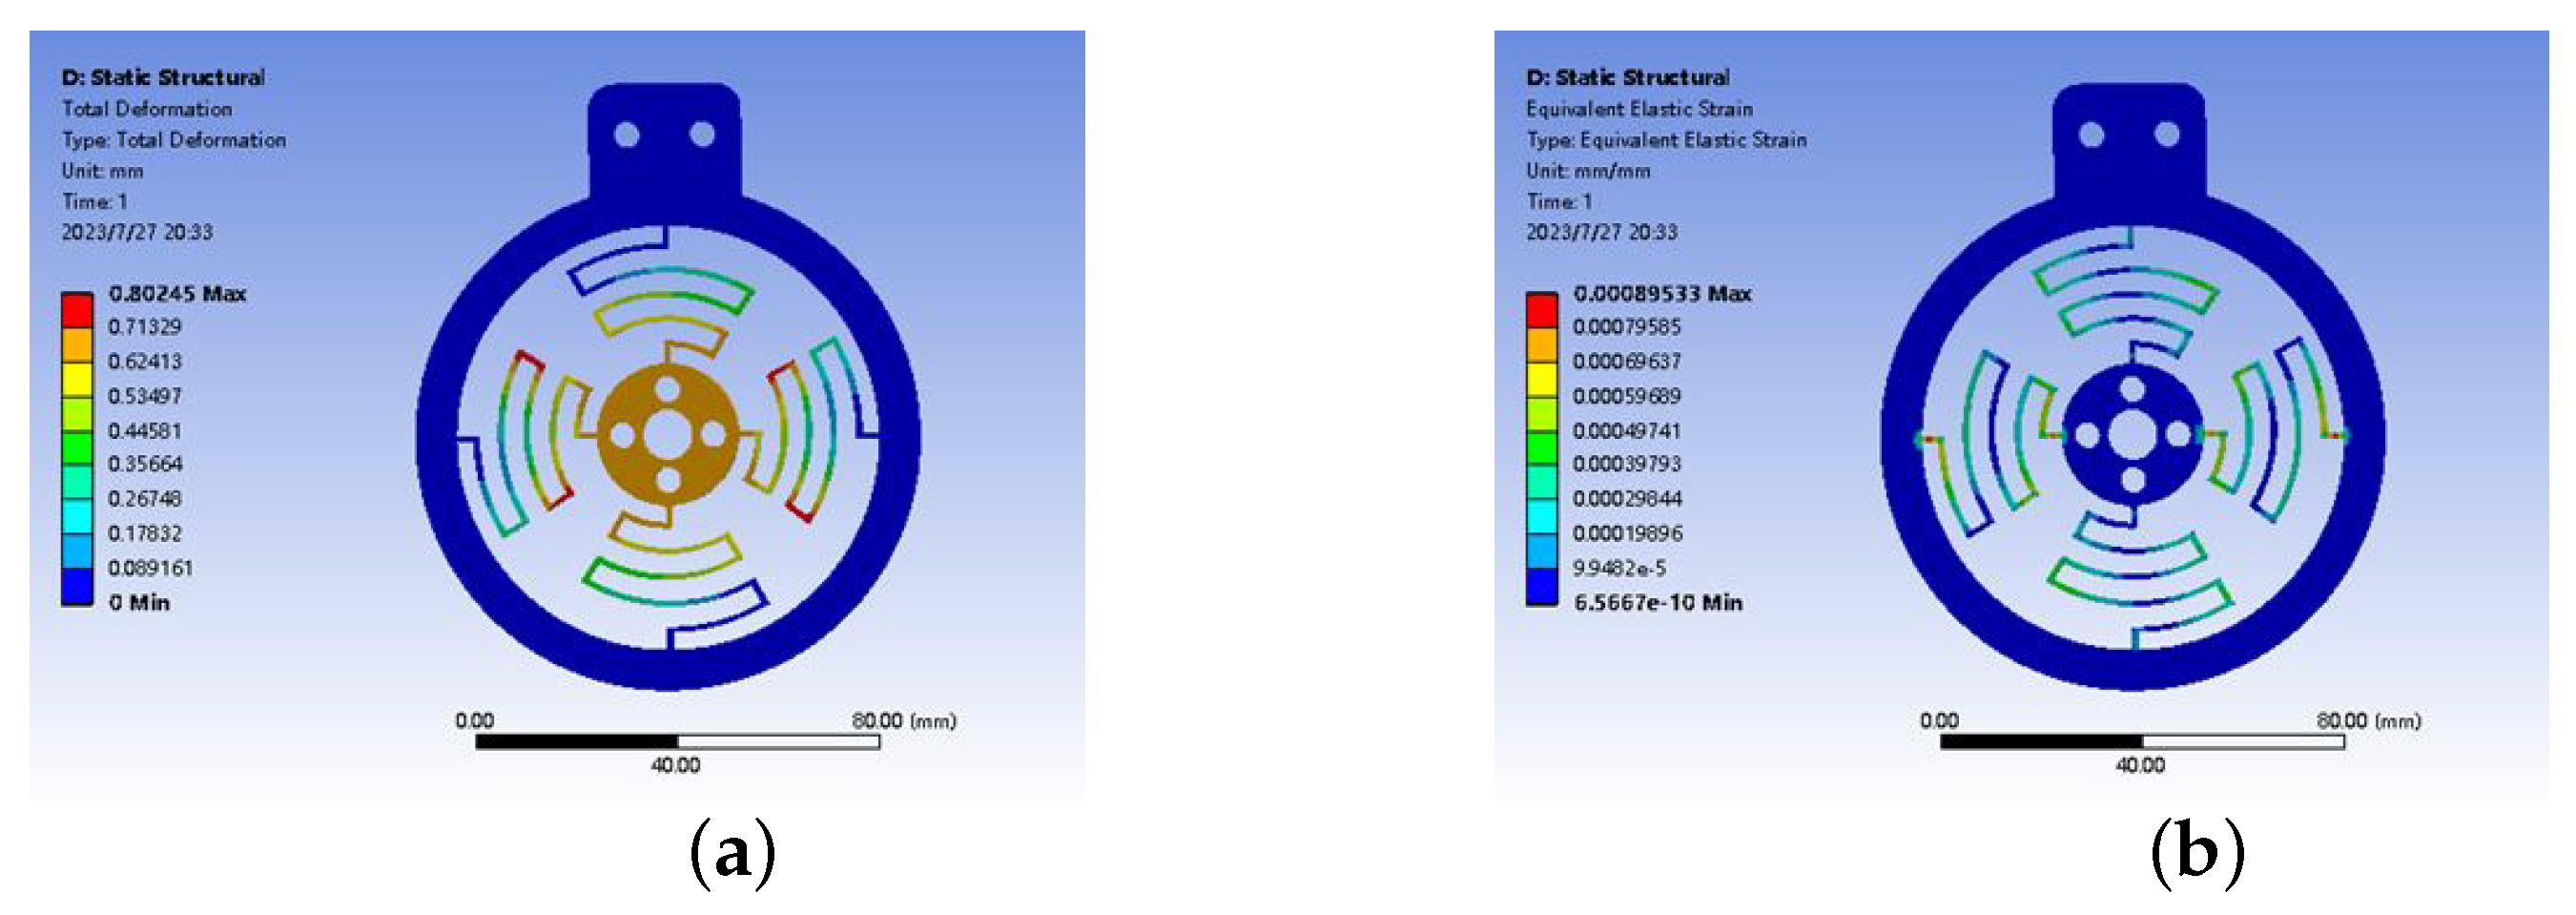
Task: Select the "0.089161" legend value
Action: [x=151, y=568]
